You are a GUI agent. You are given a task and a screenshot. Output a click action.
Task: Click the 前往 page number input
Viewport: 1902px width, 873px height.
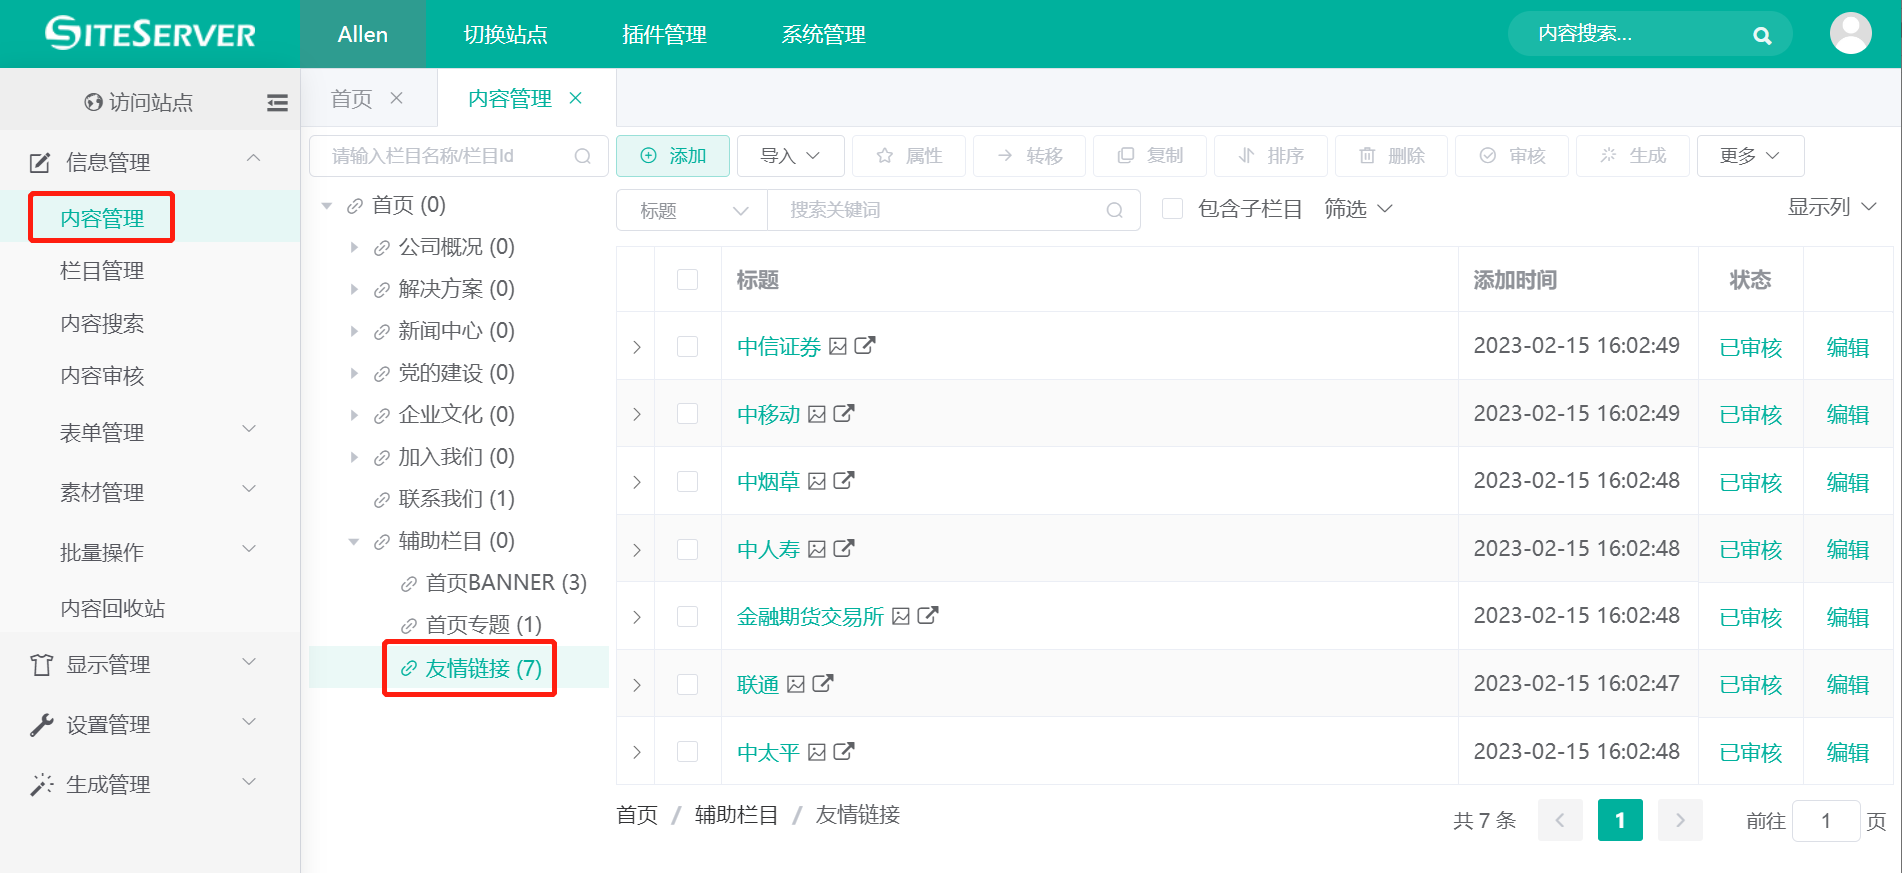point(1825,821)
